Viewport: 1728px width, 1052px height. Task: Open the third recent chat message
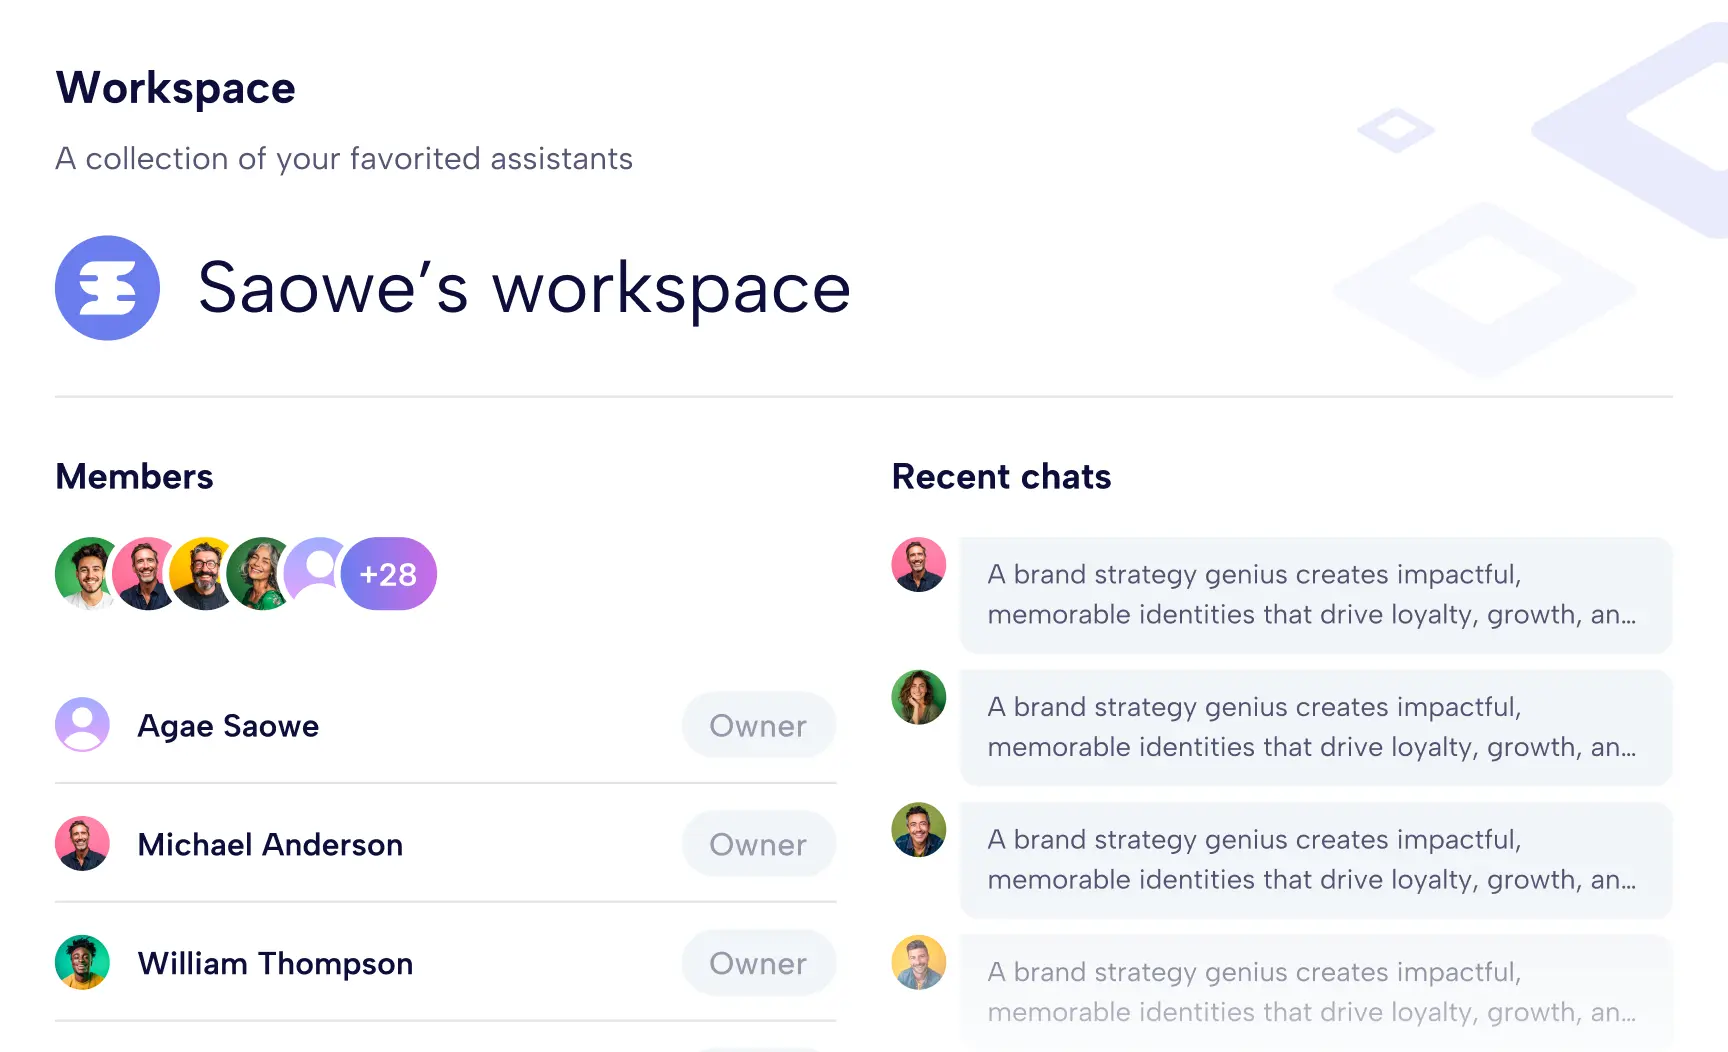pos(1315,860)
